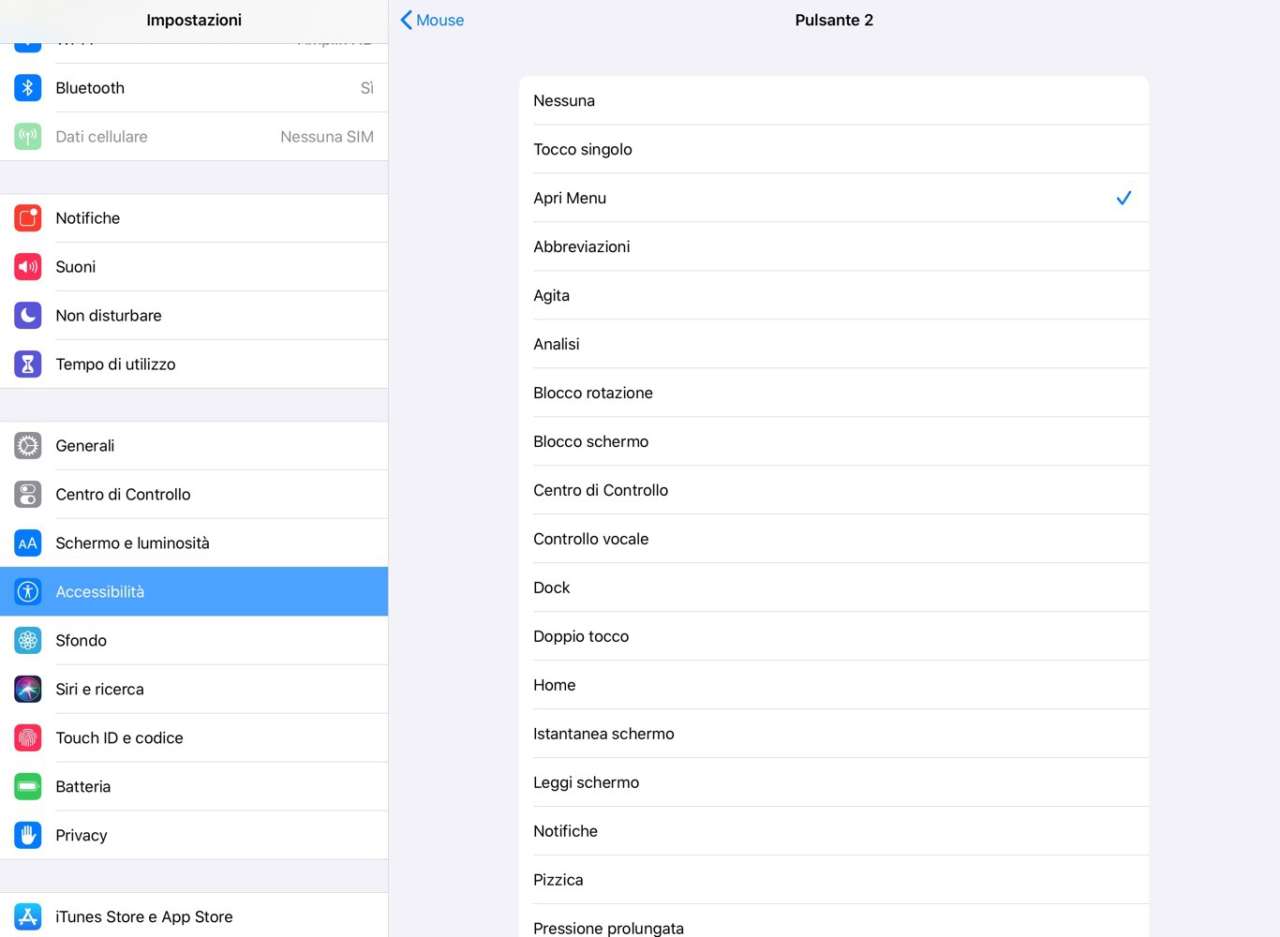Image resolution: width=1280 pixels, height=937 pixels.
Task: Select Analisi action
Action: 834,344
